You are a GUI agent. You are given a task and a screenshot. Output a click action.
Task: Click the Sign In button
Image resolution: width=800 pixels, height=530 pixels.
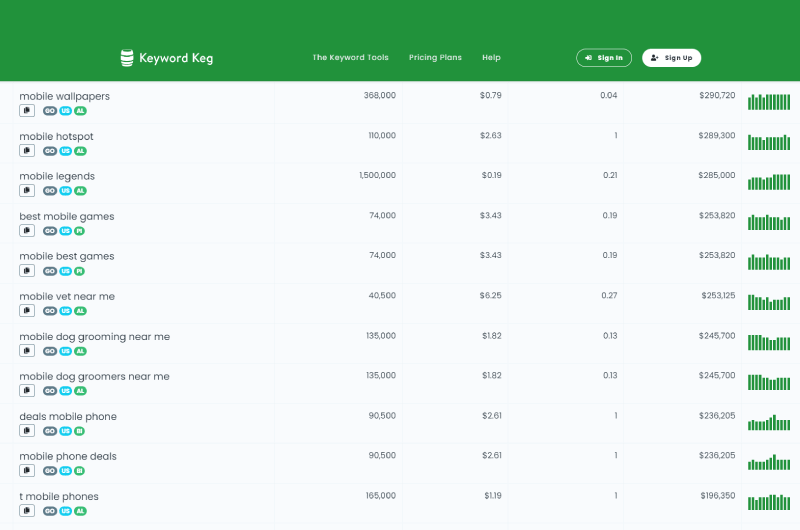(x=604, y=58)
